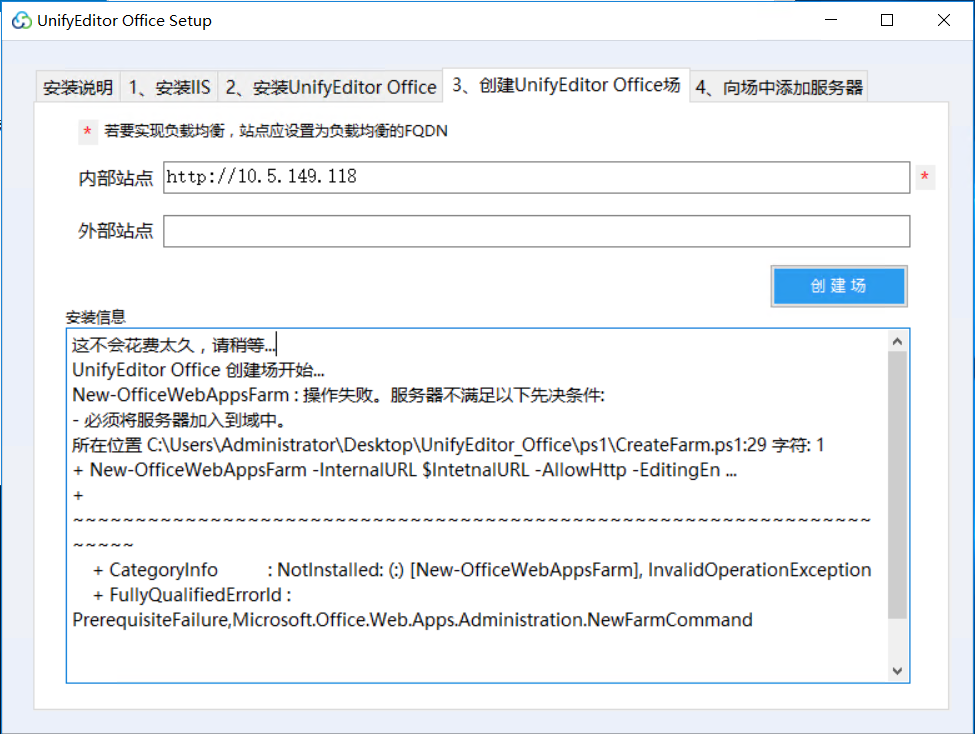Viewport: 975px width, 734px height.
Task: Click the 'New-OfficeWebAppsFarm : 操作失败' error line
Action: coord(338,395)
